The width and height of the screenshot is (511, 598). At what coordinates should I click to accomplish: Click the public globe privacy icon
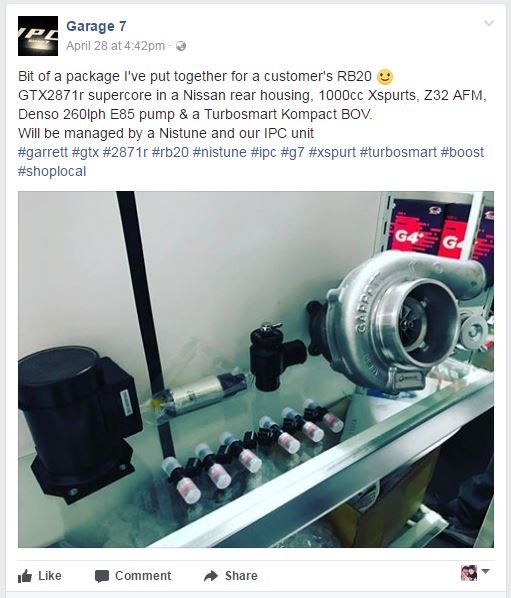pyautogui.click(x=181, y=46)
